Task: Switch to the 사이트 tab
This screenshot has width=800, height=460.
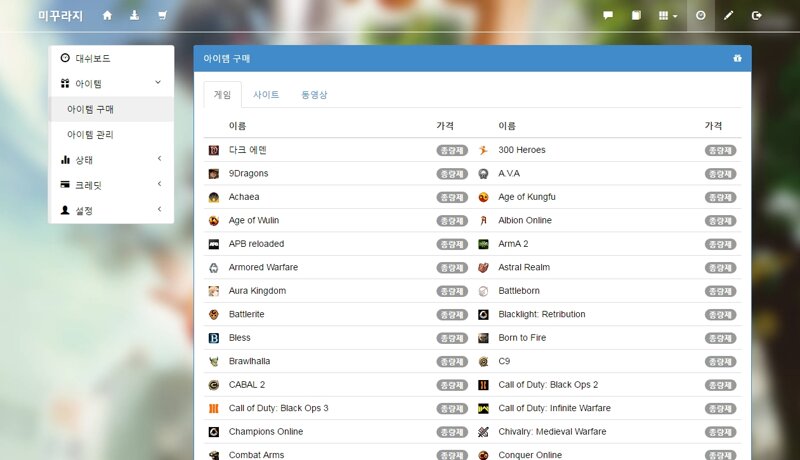Action: pos(266,94)
